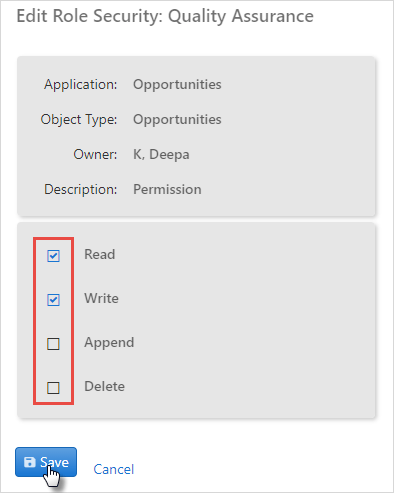Image resolution: width=394 pixels, height=493 pixels.
Task: Click the Description value Permission
Action: click(x=167, y=189)
